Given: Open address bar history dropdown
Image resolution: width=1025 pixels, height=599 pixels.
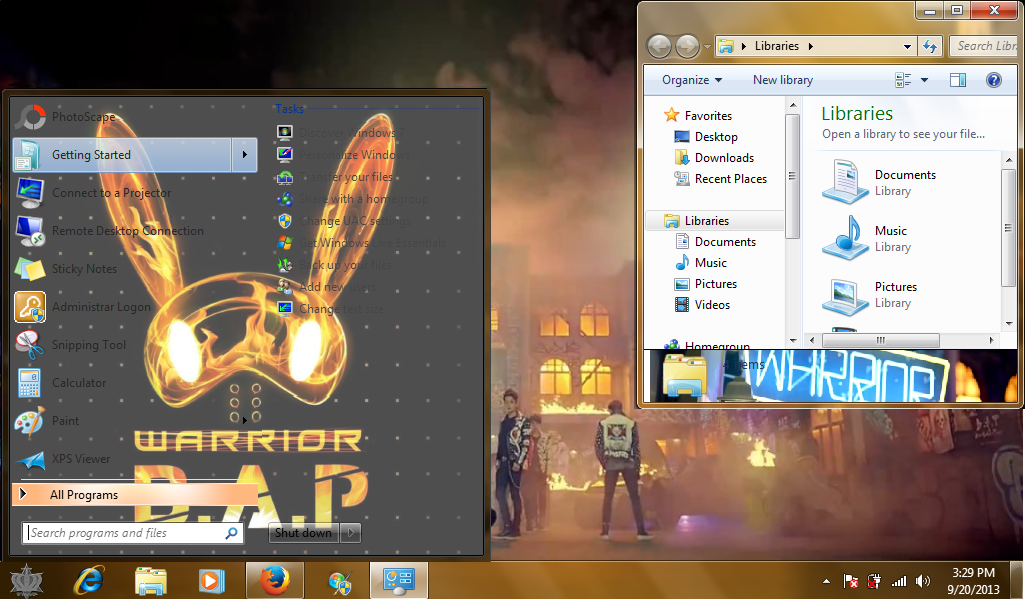Looking at the screenshot, I should tap(907, 46).
